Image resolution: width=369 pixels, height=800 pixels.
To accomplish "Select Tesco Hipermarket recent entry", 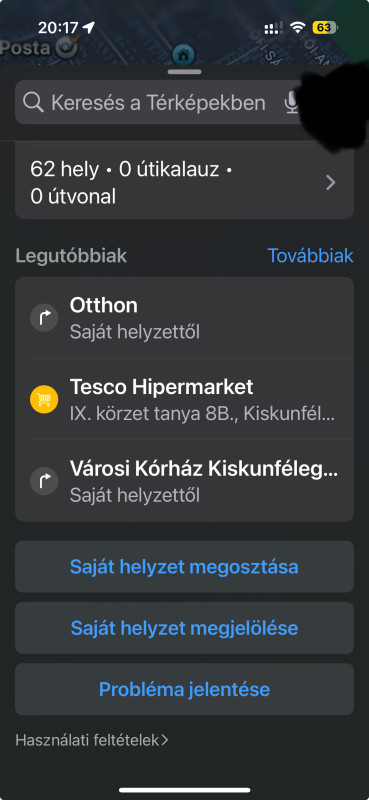I will tap(184, 399).
